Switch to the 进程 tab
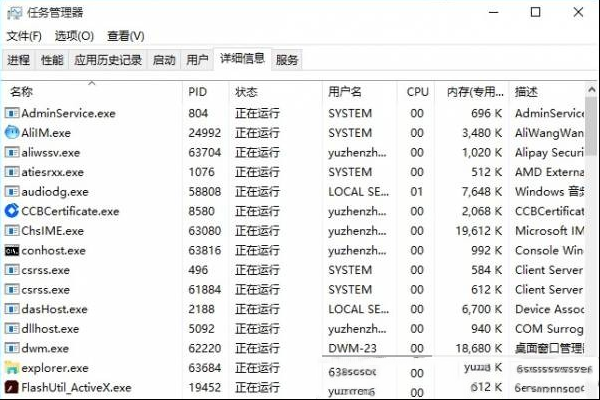This screenshot has width=600, height=400. click(18, 60)
